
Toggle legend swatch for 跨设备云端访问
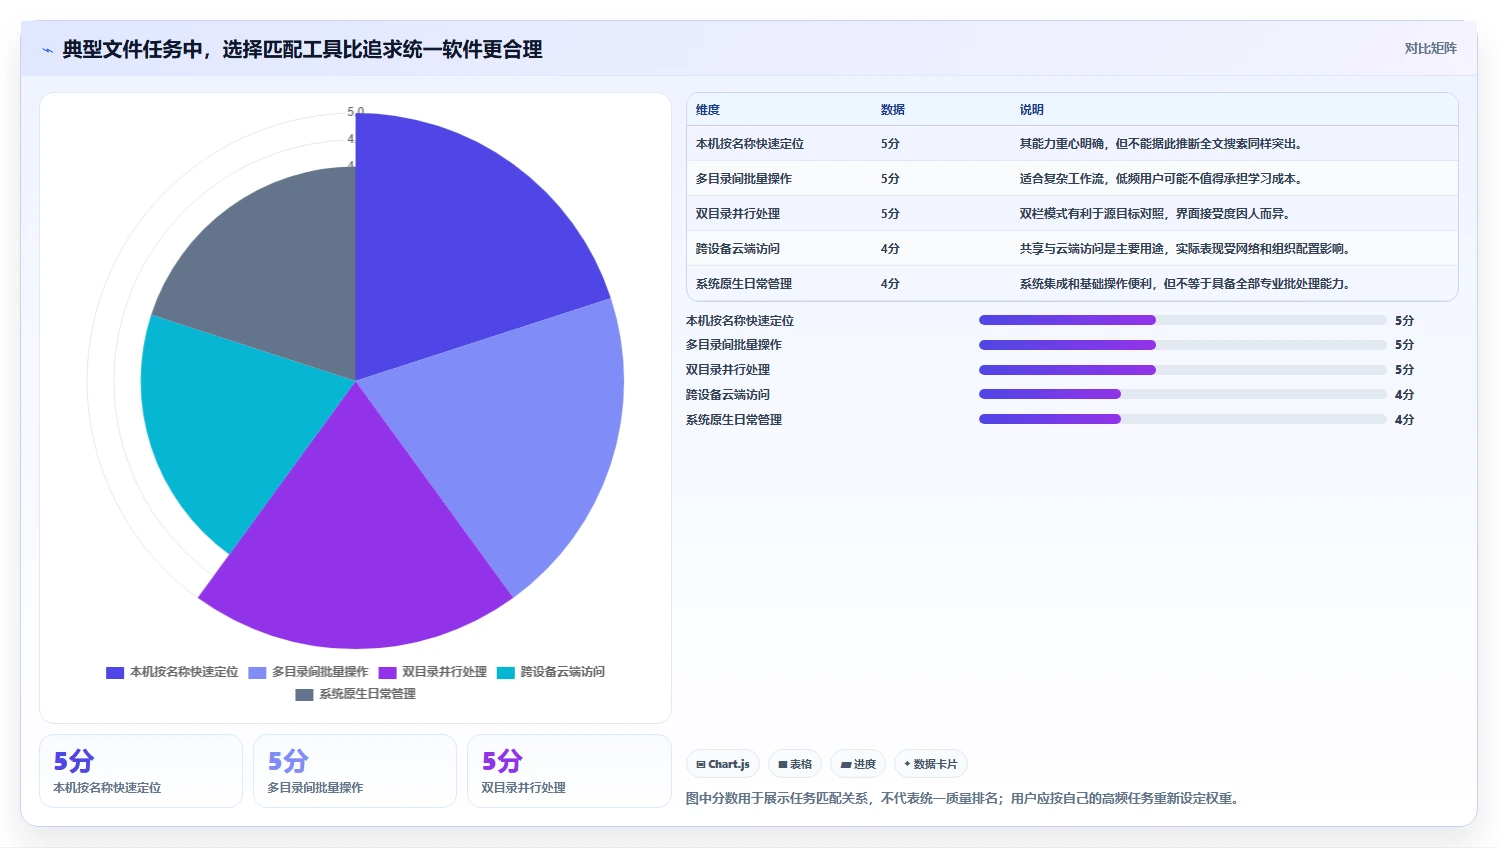[506, 672]
